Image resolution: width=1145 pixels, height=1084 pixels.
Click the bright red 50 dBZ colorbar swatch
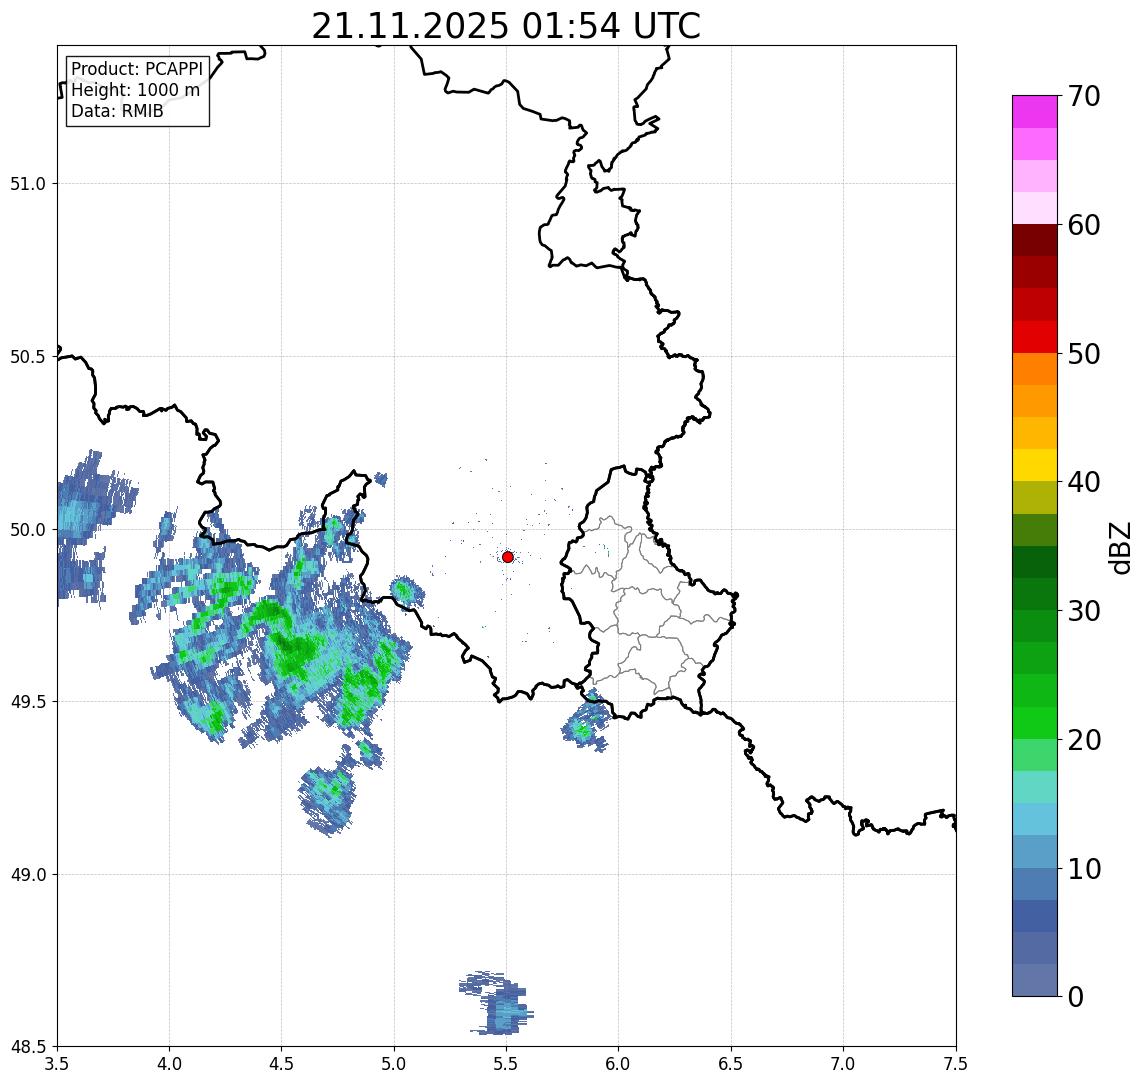coord(1035,337)
